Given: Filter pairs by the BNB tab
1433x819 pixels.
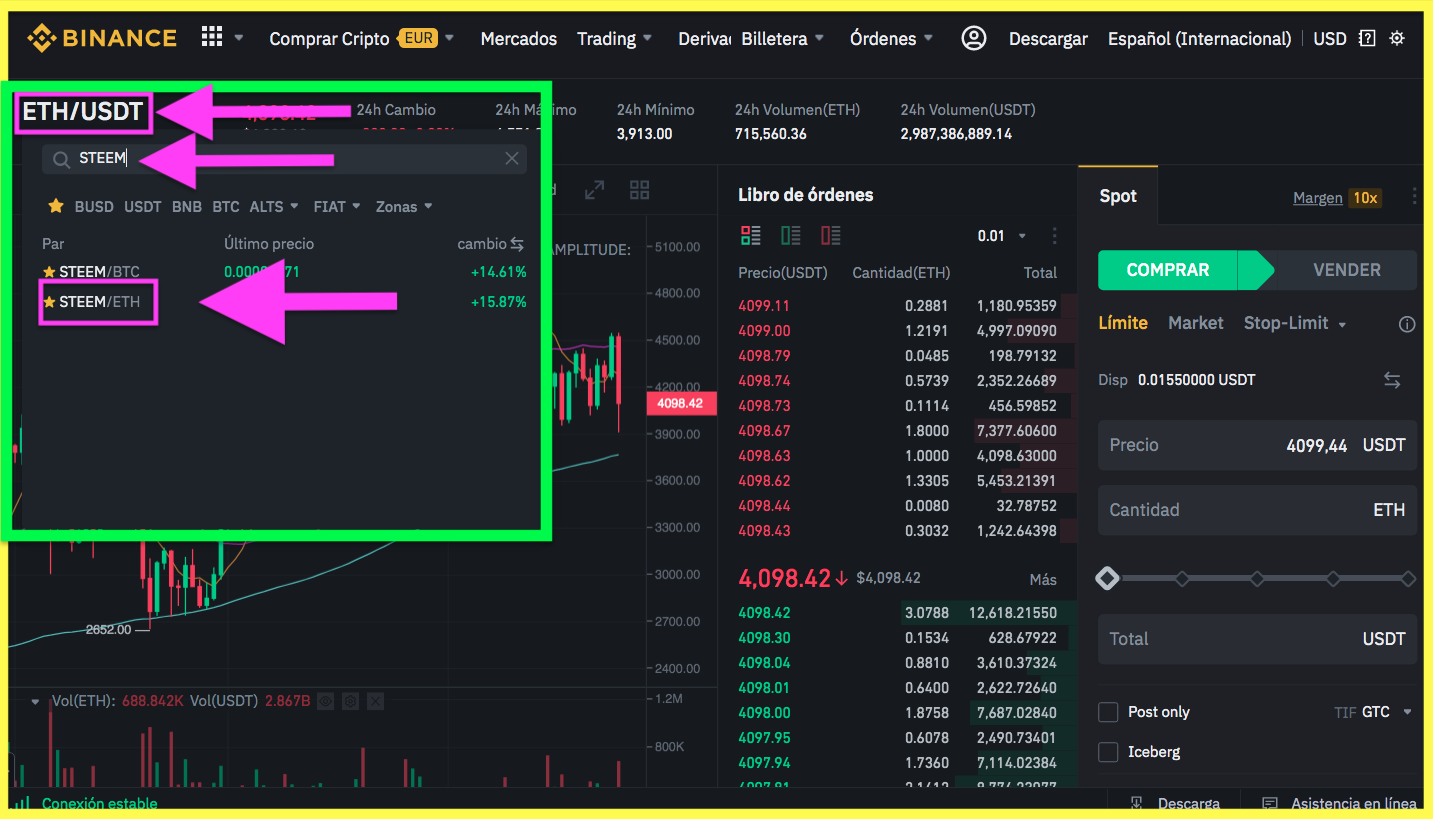Looking at the screenshot, I should pyautogui.click(x=187, y=206).
